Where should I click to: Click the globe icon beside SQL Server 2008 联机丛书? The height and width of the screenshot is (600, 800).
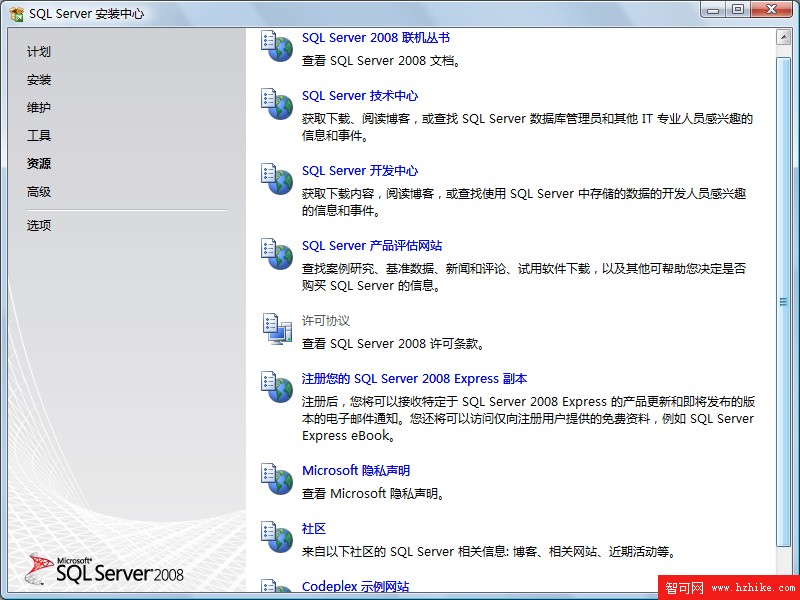277,46
